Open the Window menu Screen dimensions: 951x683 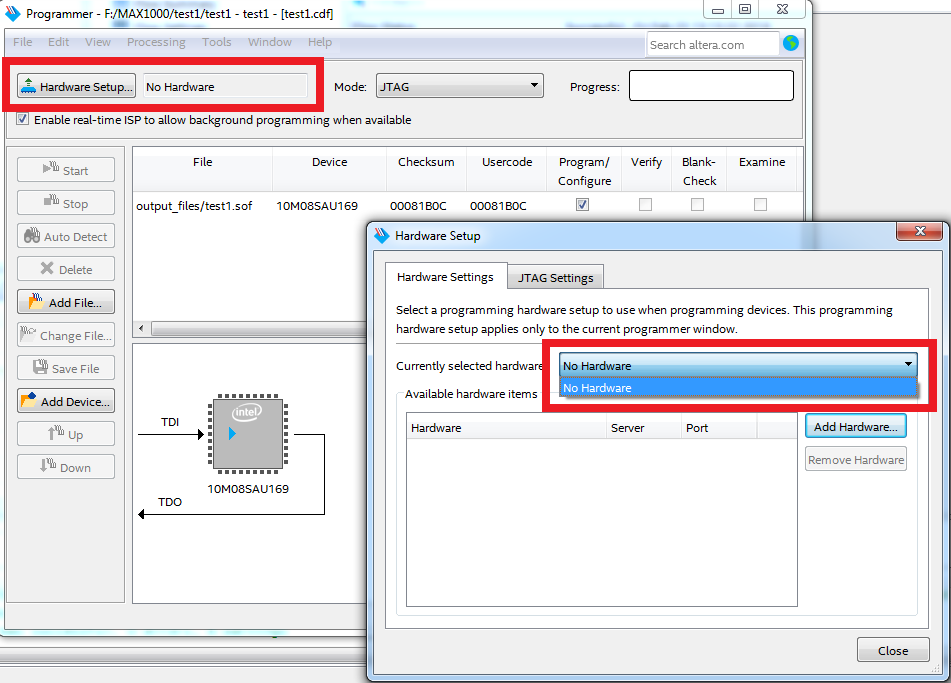point(270,42)
